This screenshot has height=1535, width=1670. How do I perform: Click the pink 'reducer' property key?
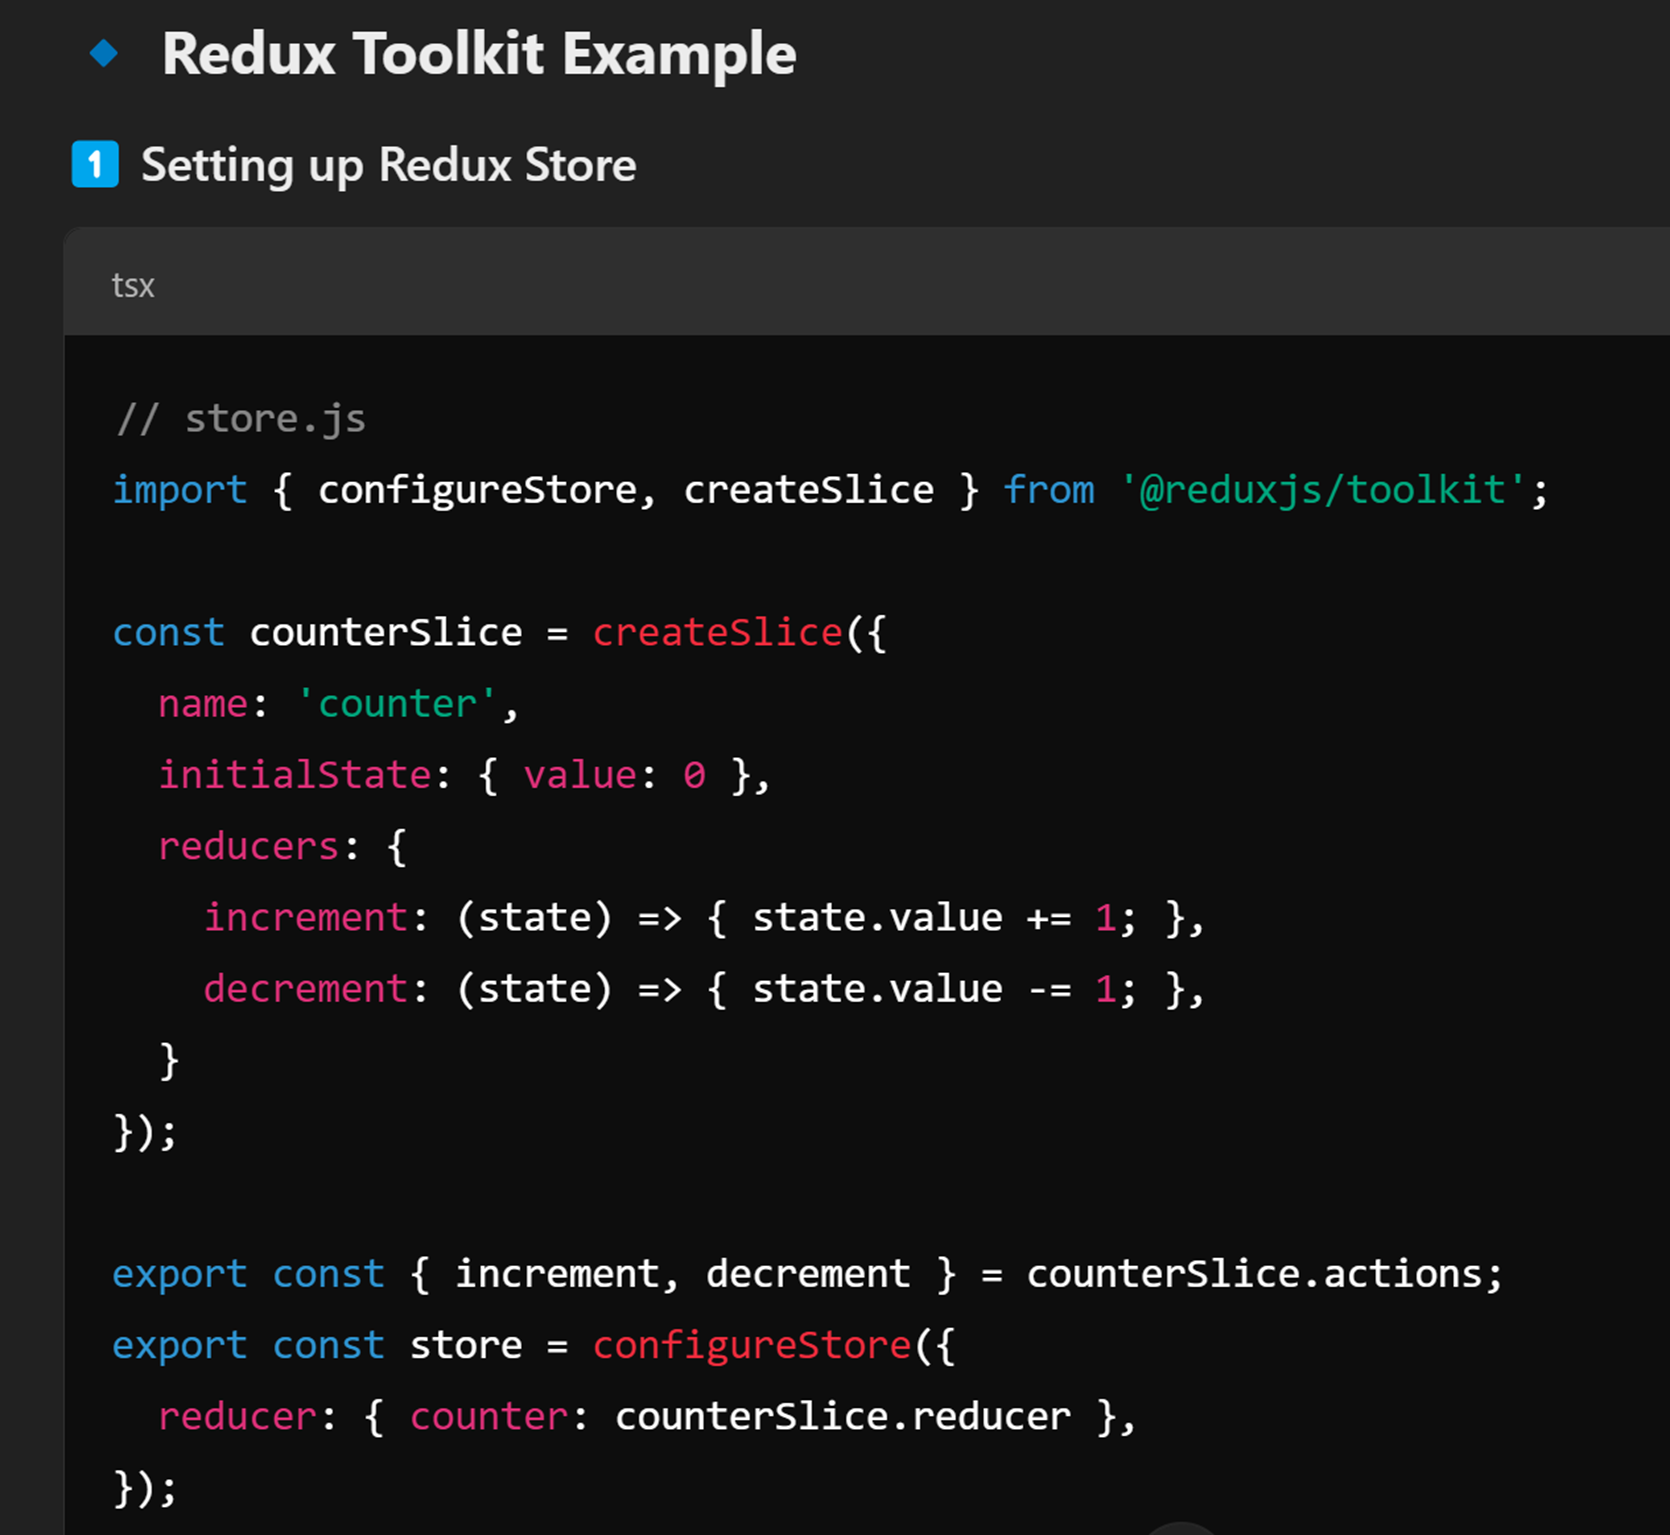tap(238, 1417)
